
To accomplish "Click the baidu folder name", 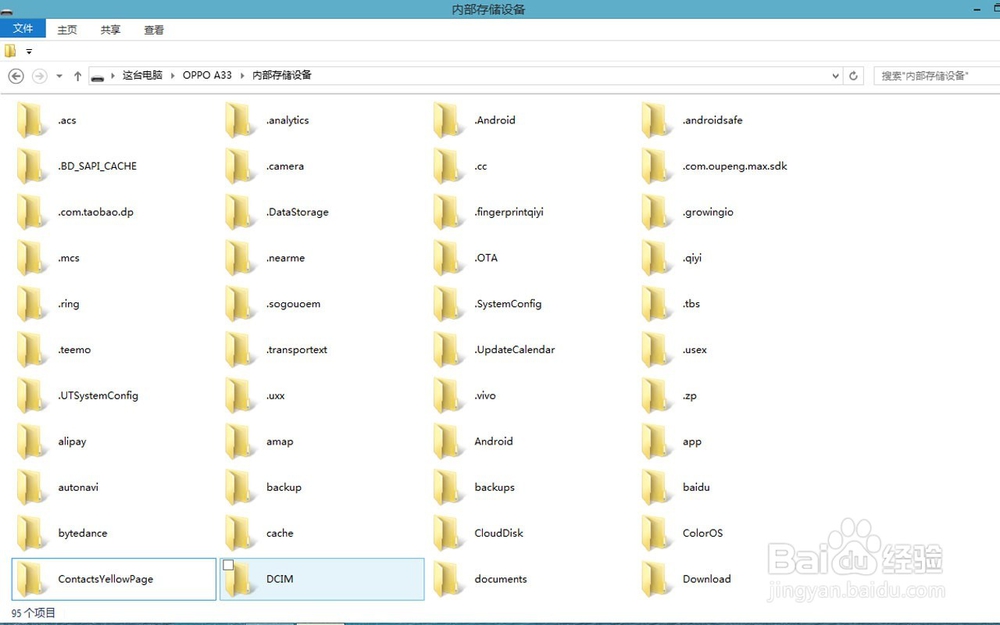I will pyautogui.click(x=696, y=487).
